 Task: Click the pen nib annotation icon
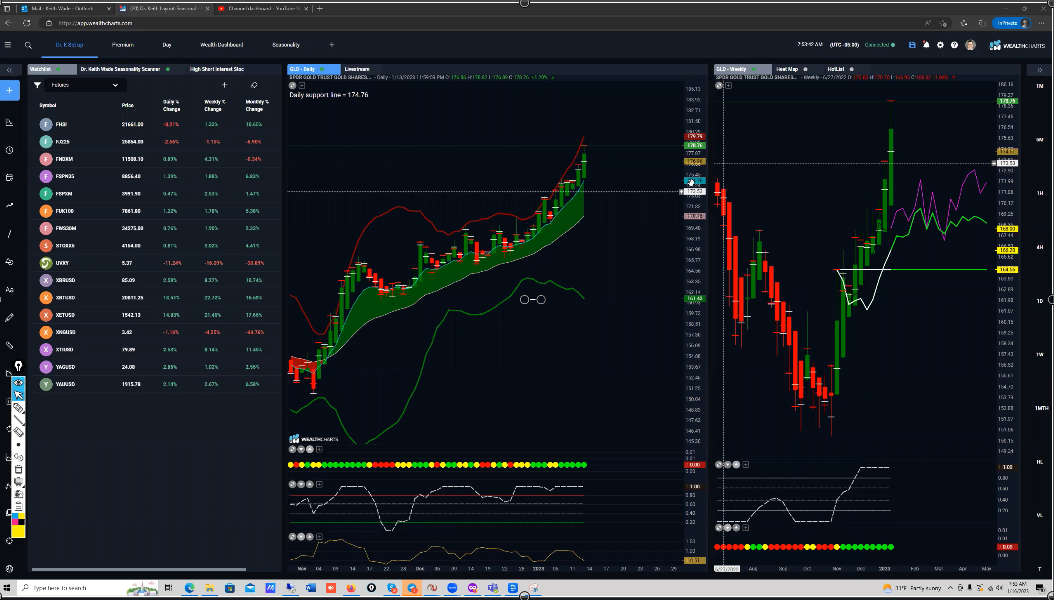[x=19, y=368]
